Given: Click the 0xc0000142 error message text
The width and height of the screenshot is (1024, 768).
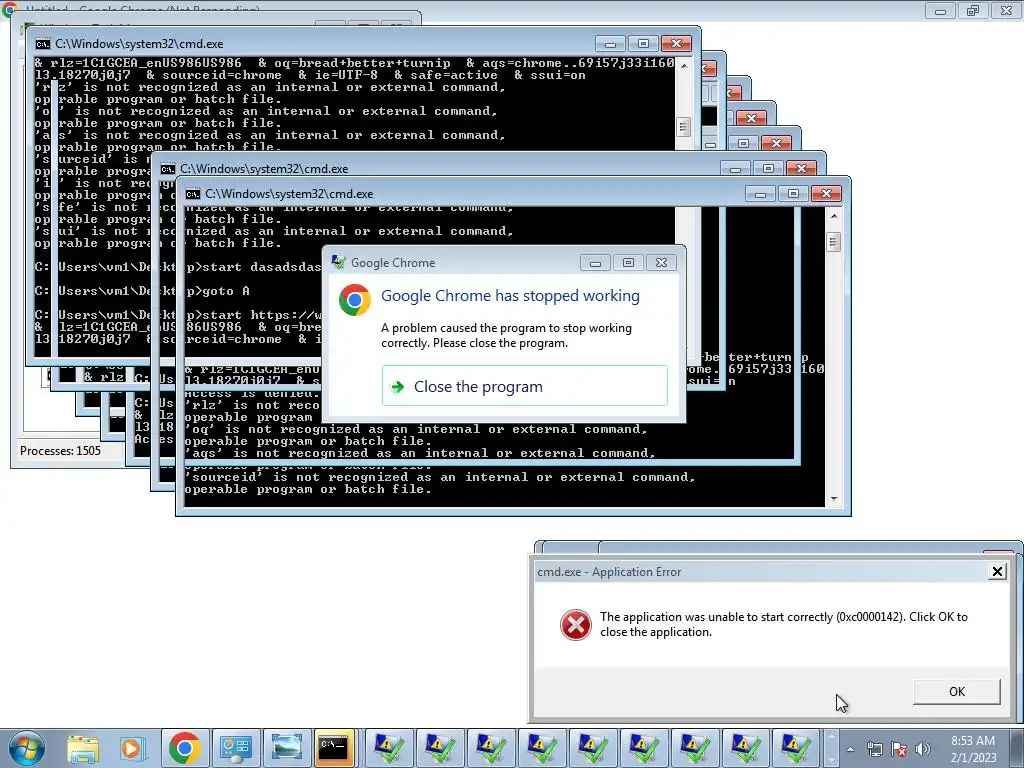Looking at the screenshot, I should pos(784,624).
